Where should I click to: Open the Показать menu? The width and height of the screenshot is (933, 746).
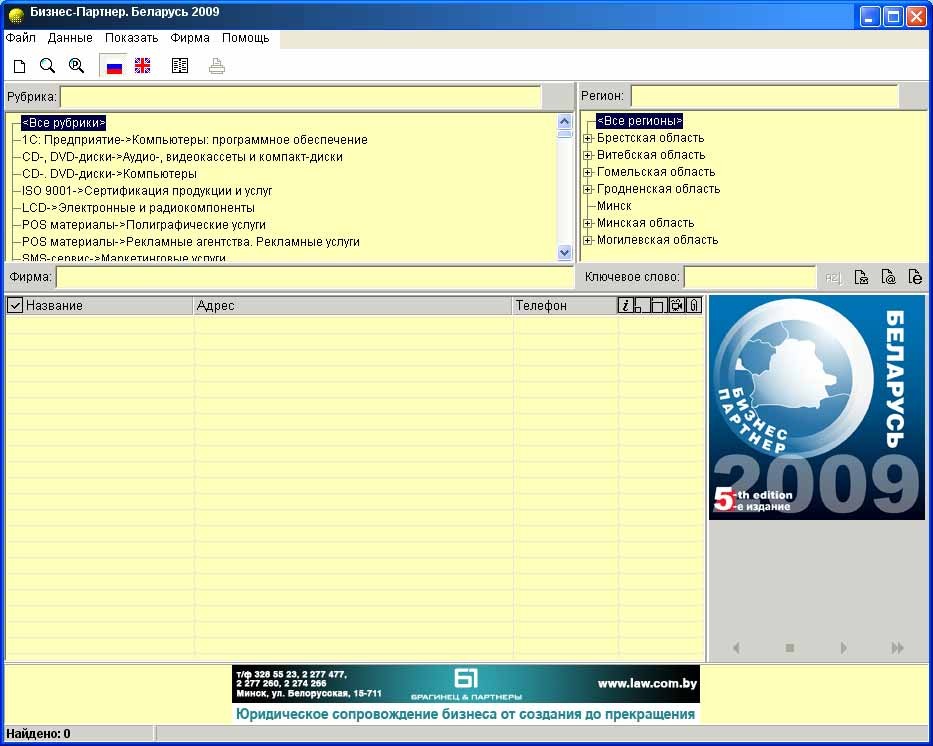click(132, 38)
